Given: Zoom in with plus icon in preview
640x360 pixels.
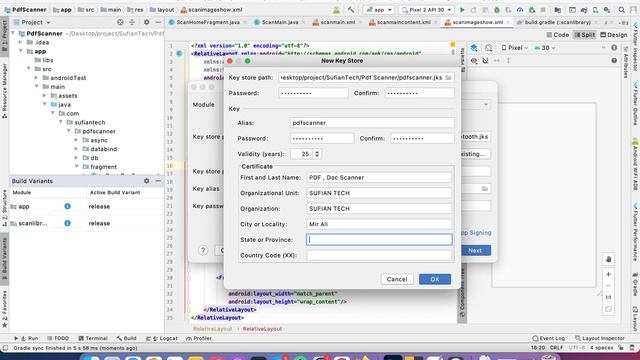Looking at the screenshot, I should 608,274.
